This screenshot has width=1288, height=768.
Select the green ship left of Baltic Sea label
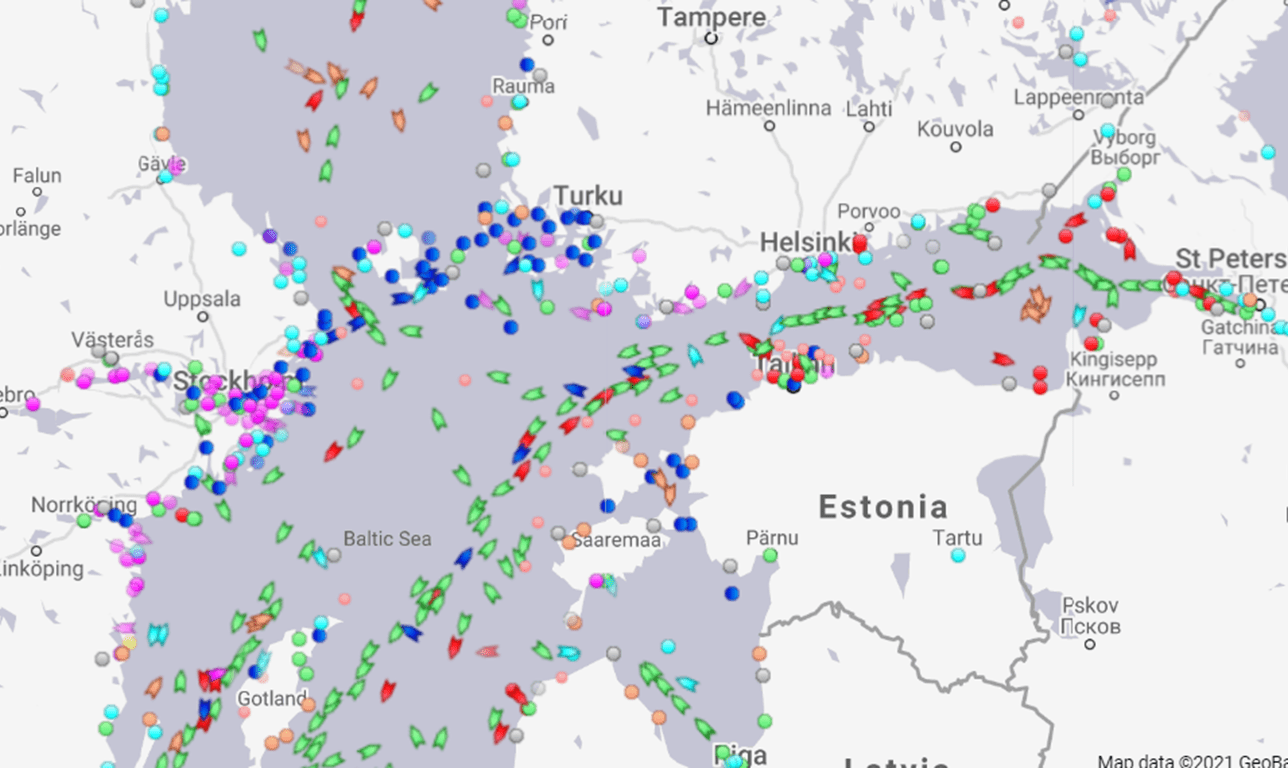[x=308, y=550]
